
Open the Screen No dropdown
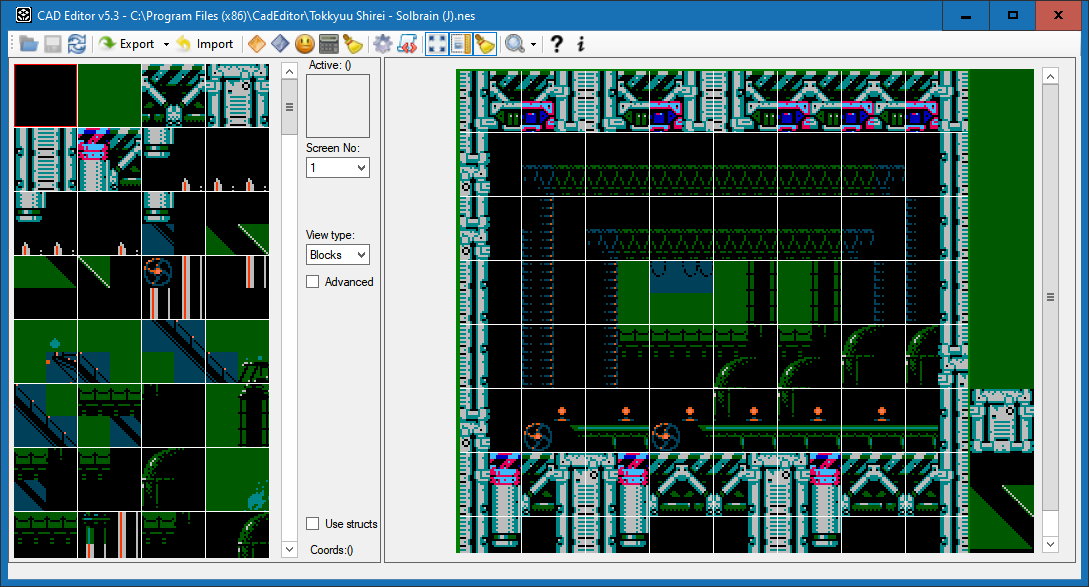point(338,167)
